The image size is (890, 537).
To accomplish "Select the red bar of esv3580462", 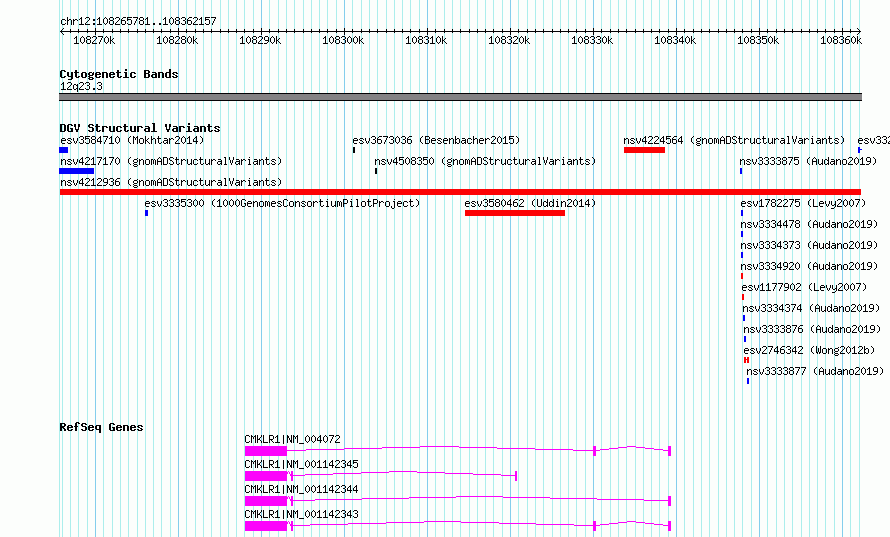I will click(x=515, y=213).
